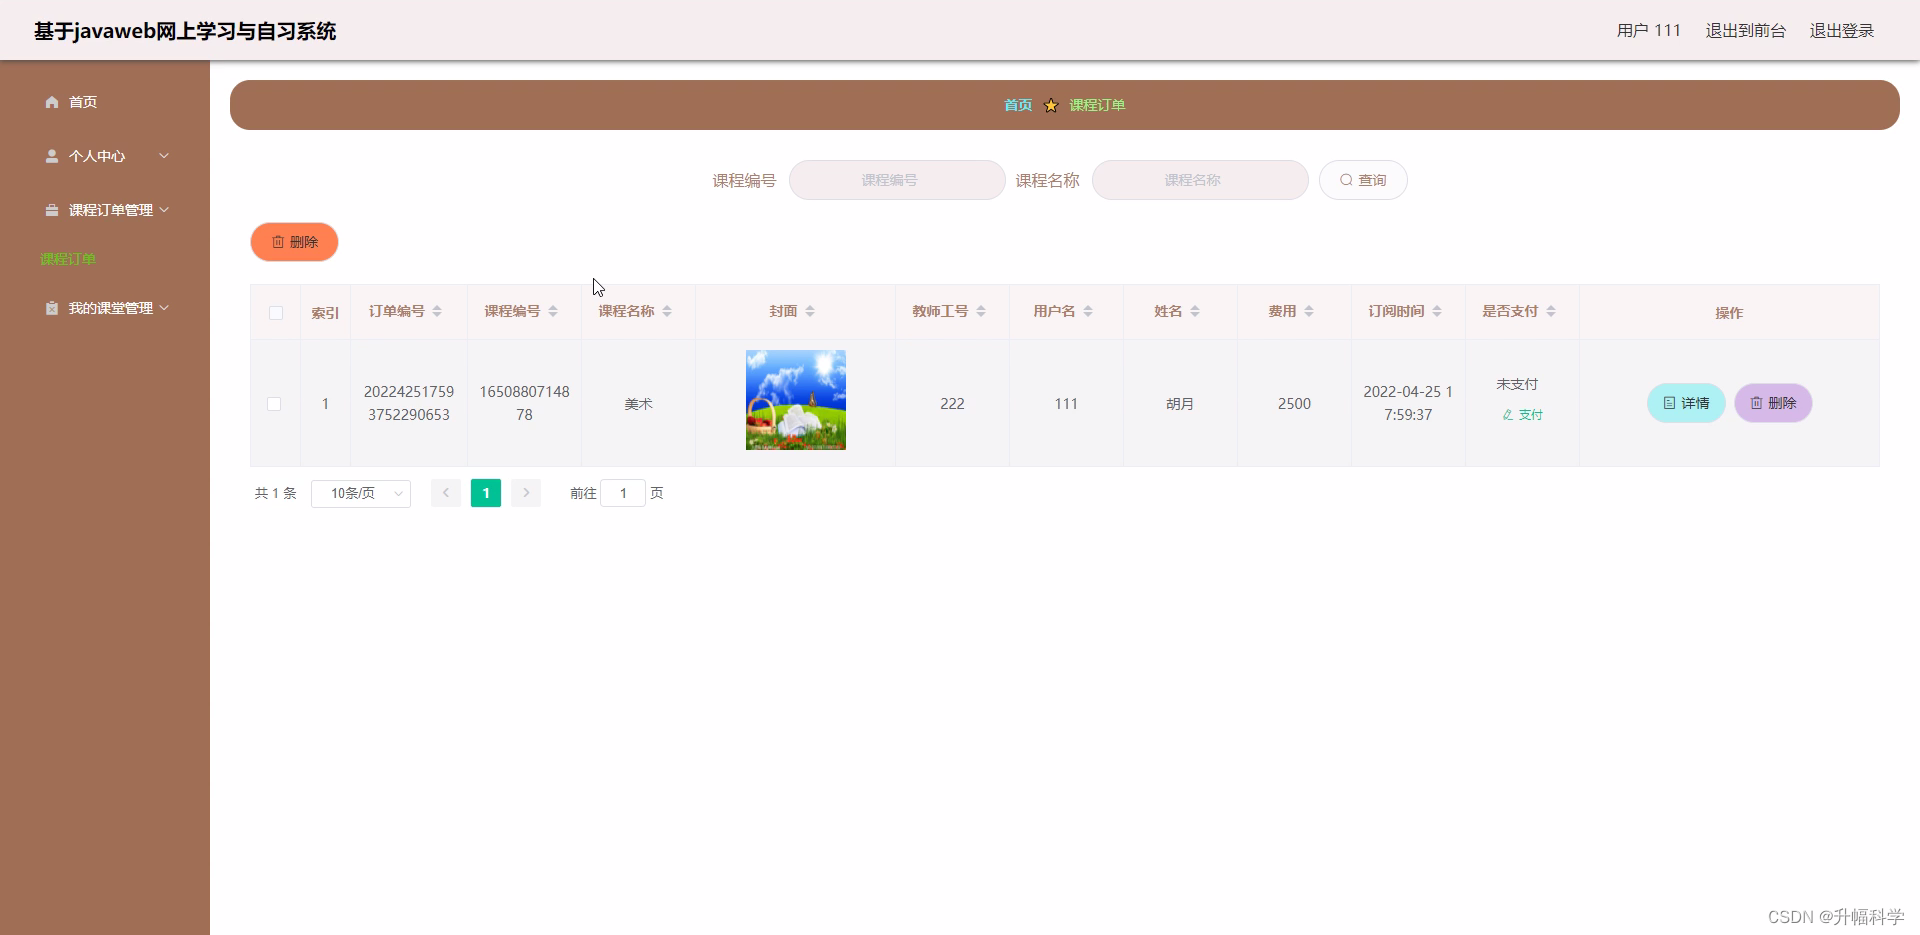This screenshot has height=935, width=1920.
Task: Click the document icon inside the 详情 button
Action: pyautogui.click(x=1668, y=403)
